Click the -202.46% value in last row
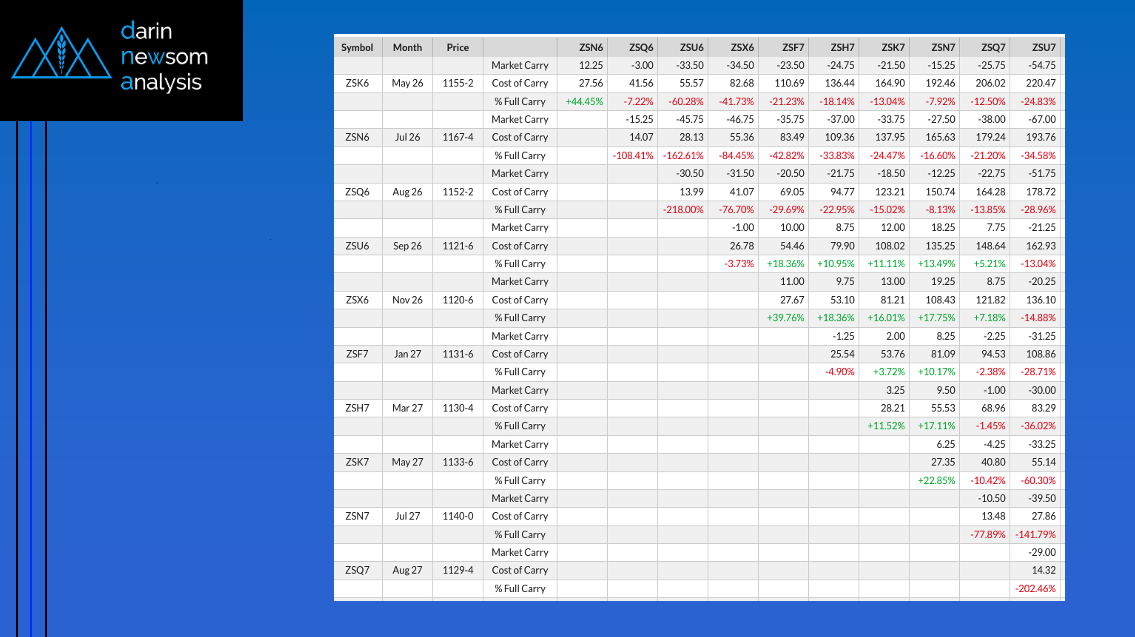The width and height of the screenshot is (1135, 637). pos(1036,588)
